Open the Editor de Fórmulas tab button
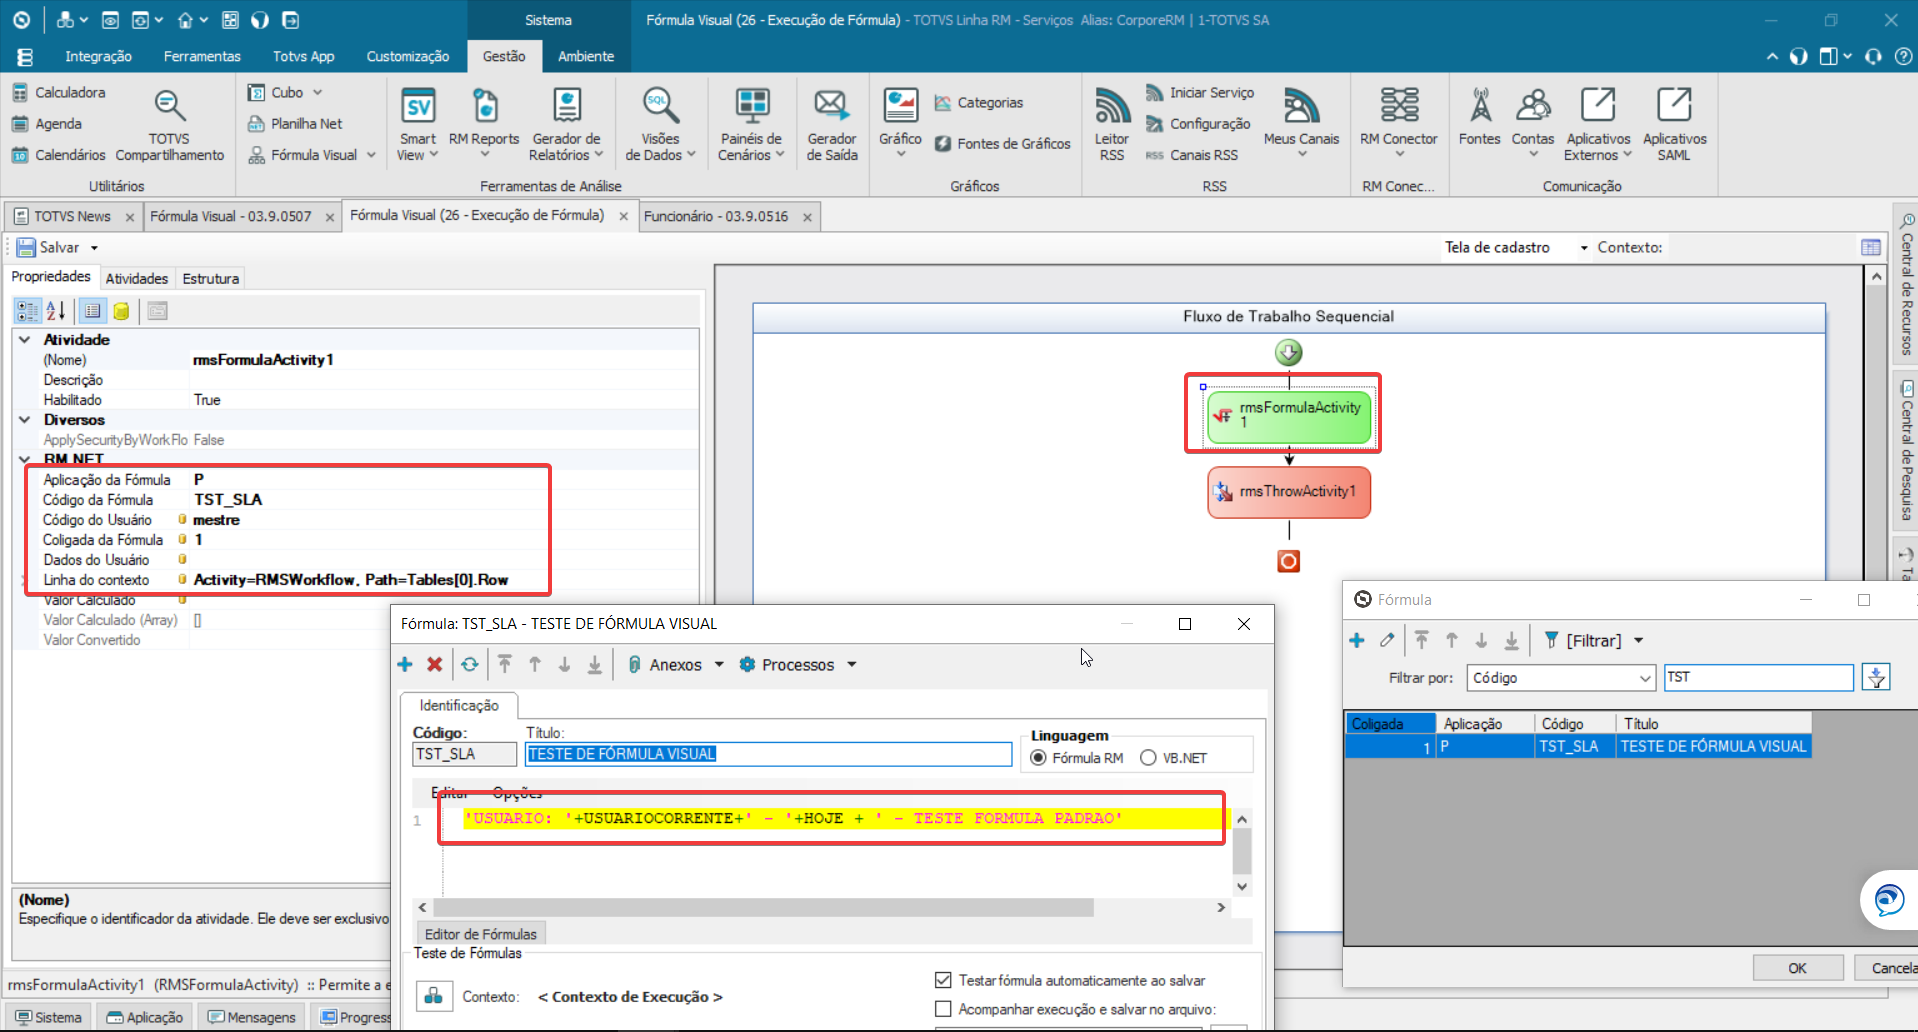 481,934
